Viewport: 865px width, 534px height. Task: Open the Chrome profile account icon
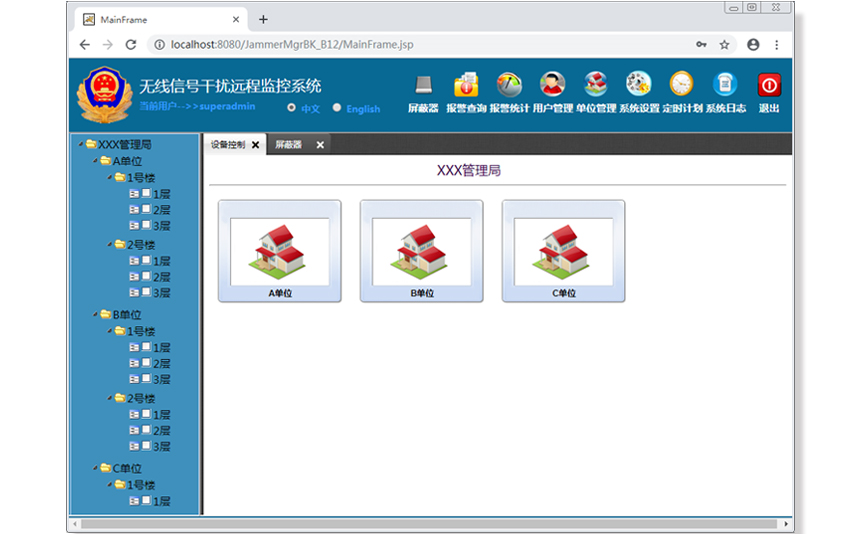click(753, 45)
